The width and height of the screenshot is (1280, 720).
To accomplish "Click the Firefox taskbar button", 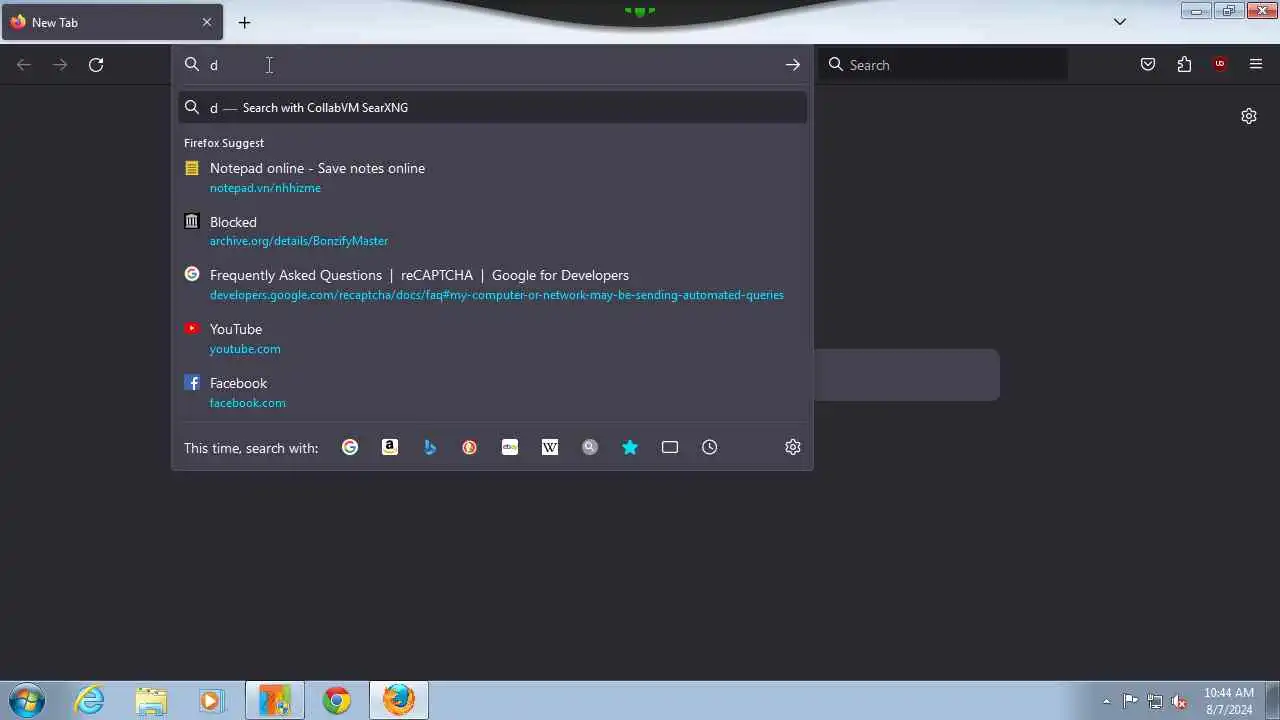I will coord(399,700).
